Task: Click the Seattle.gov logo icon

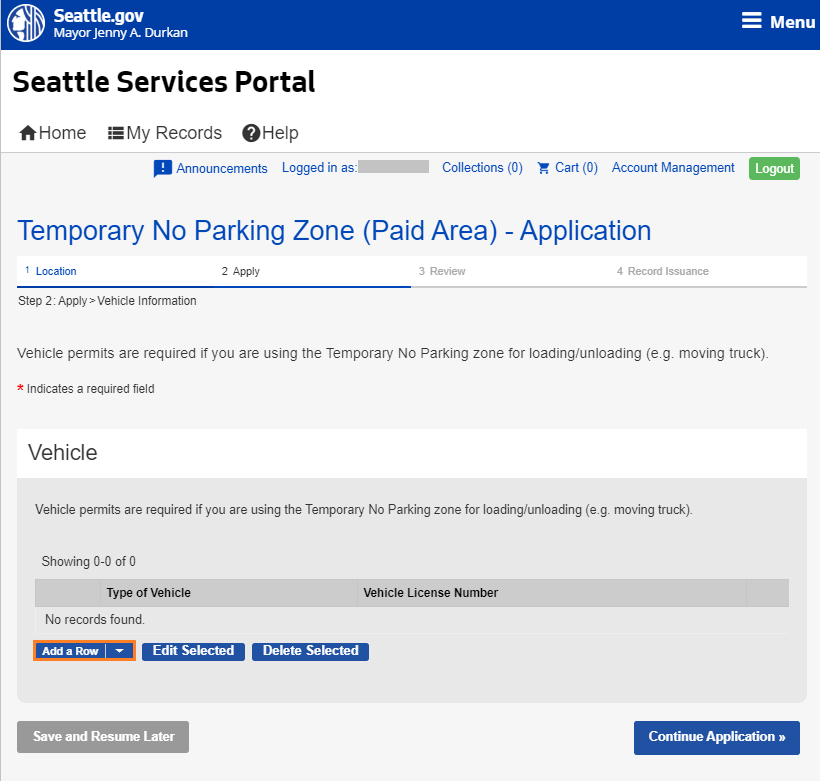Action: (x=25, y=22)
